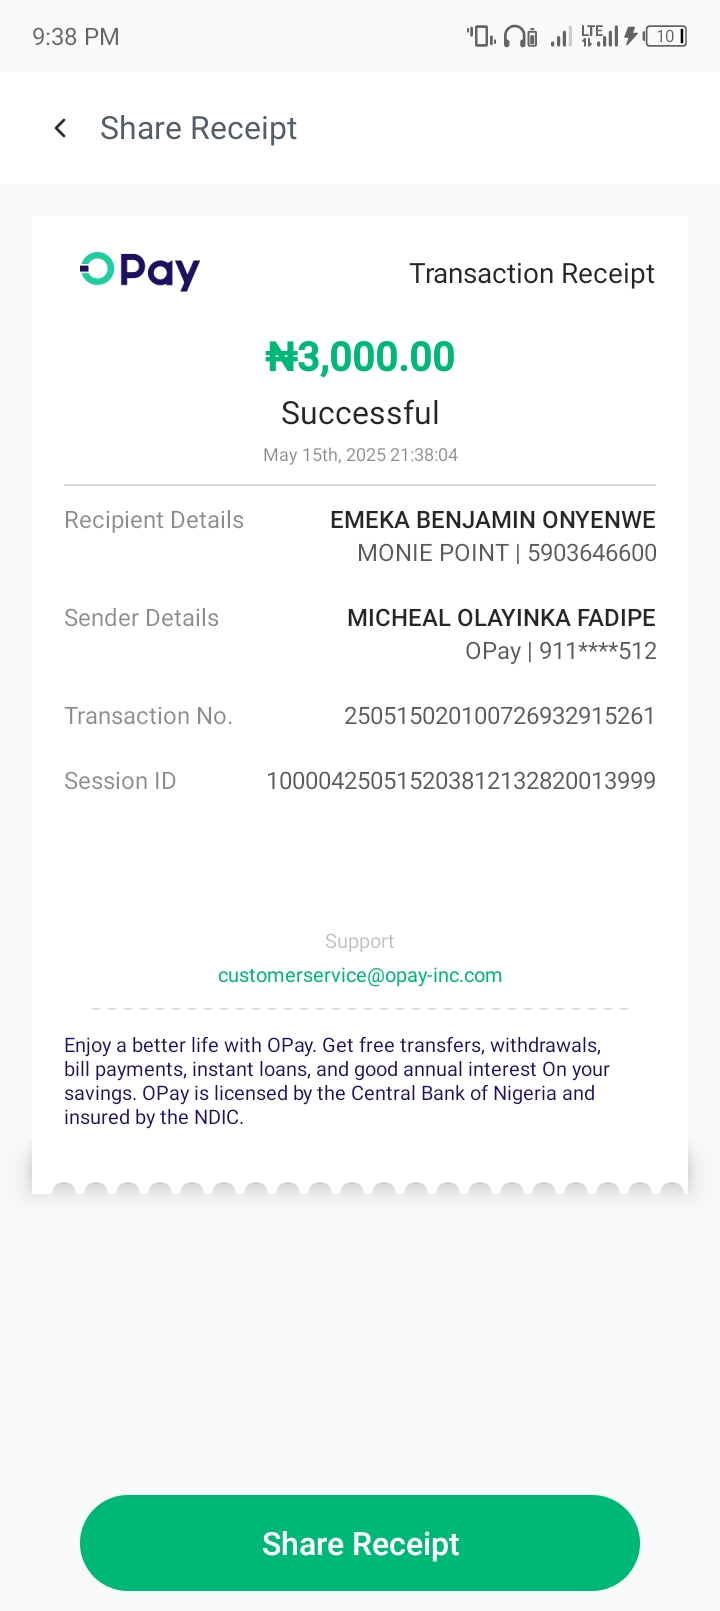This screenshot has width=720, height=1611.
Task: Select the Transaction No. number value
Action: click(x=499, y=716)
